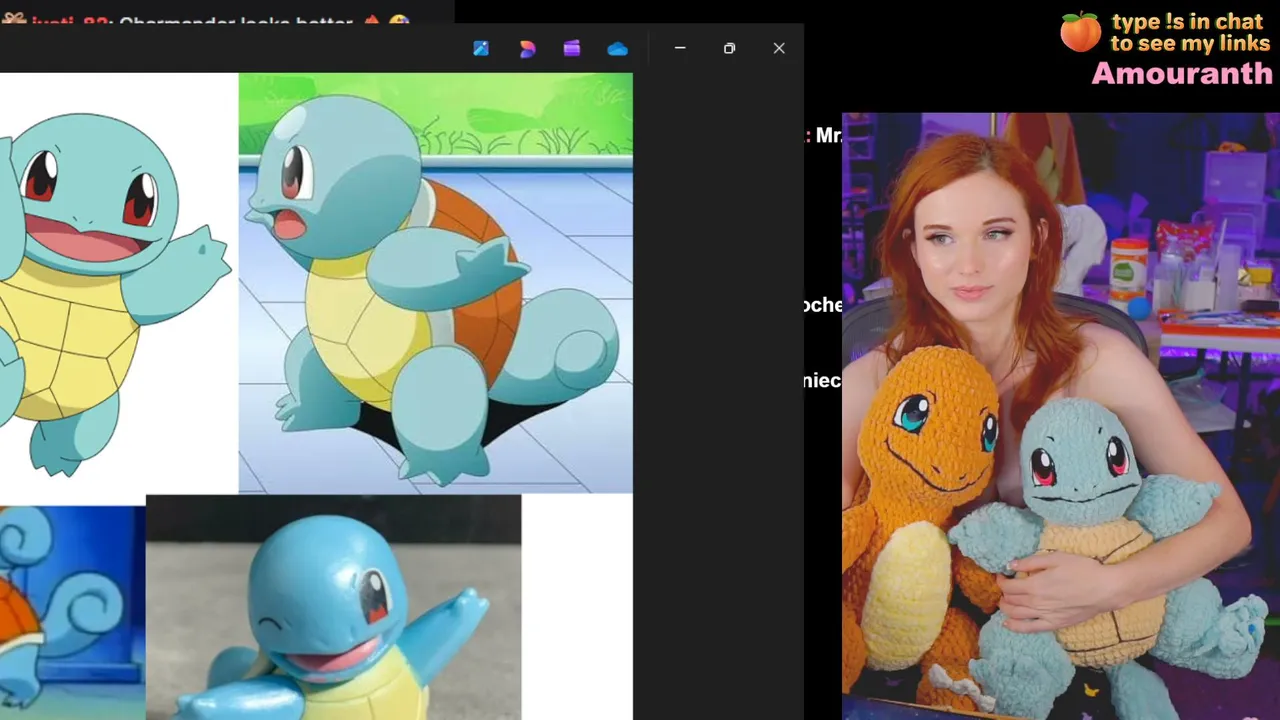Close the photo viewer window
Screen dimensions: 1280x720
pos(779,48)
